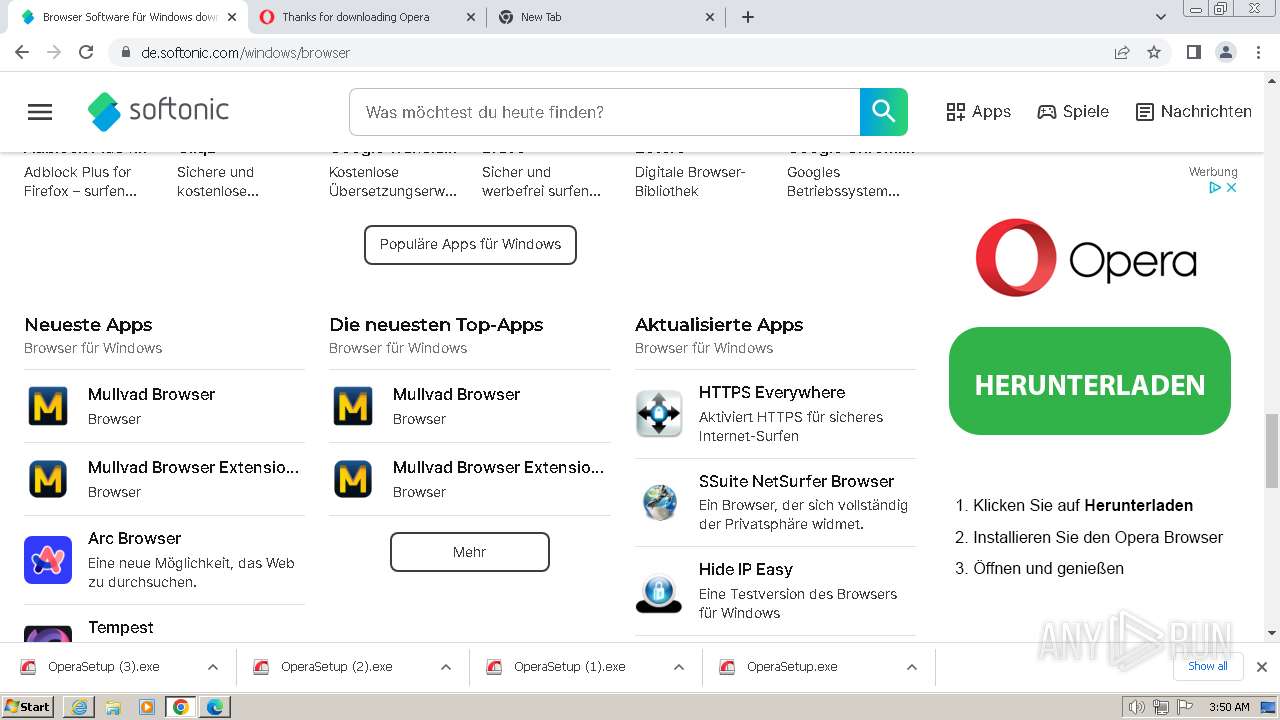Open Microsoft Edge from taskbar
The height and width of the screenshot is (720, 1280).
(x=215, y=707)
